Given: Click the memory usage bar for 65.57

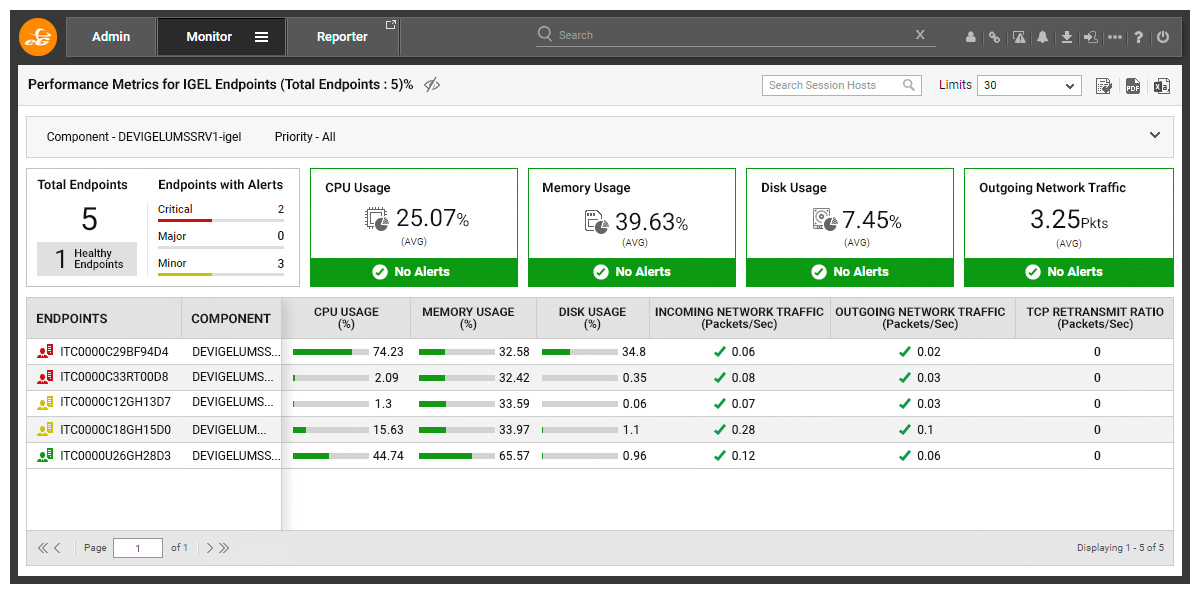Looking at the screenshot, I should pos(456,456).
